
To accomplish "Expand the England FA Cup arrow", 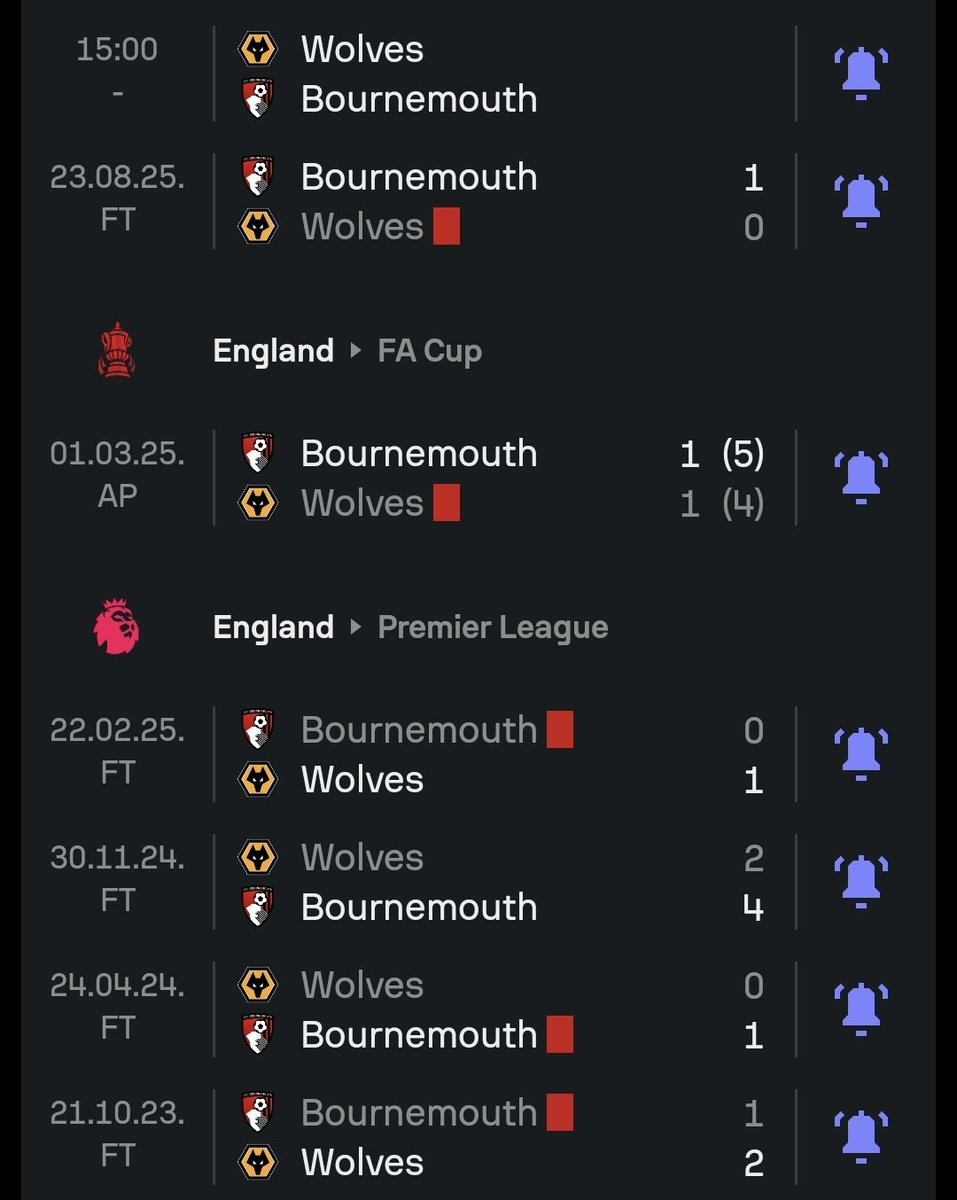I will tap(355, 351).
